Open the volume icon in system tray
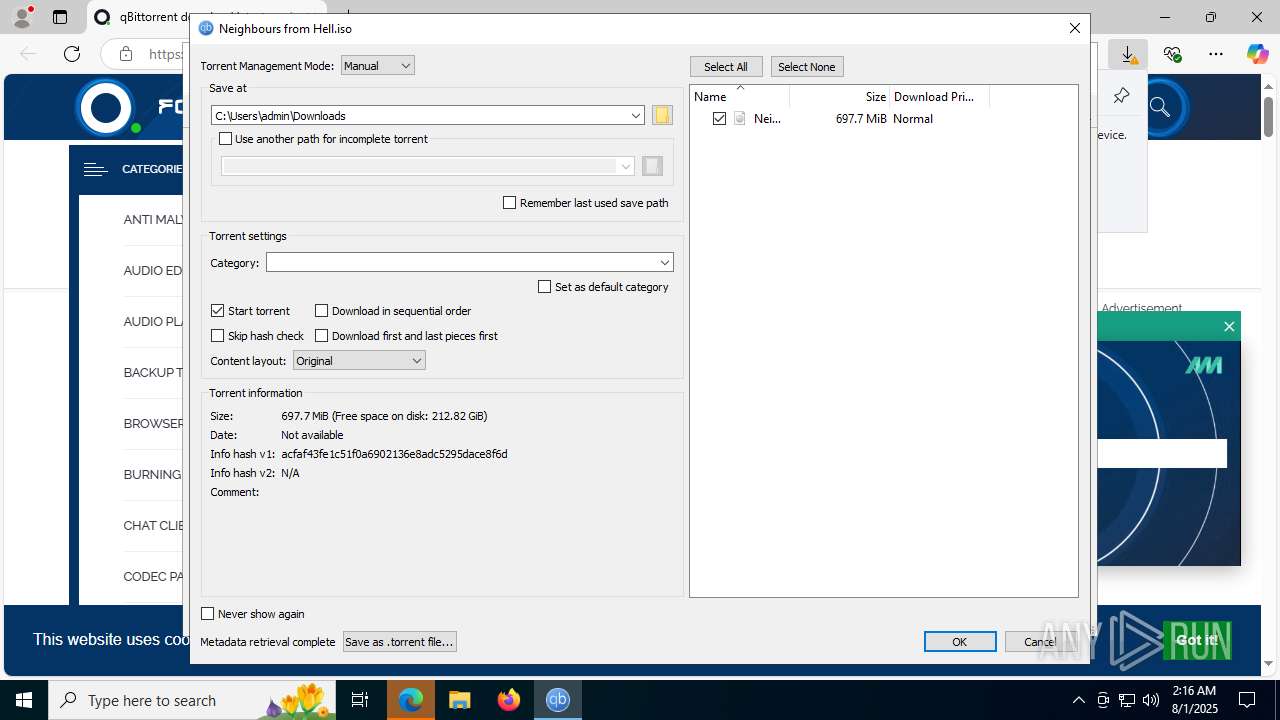Image resolution: width=1280 pixels, height=720 pixels. click(1151, 700)
